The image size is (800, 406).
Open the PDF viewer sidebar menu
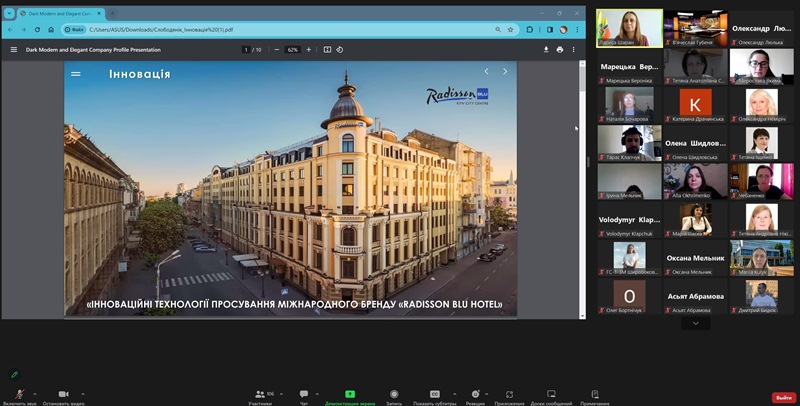click(14, 49)
